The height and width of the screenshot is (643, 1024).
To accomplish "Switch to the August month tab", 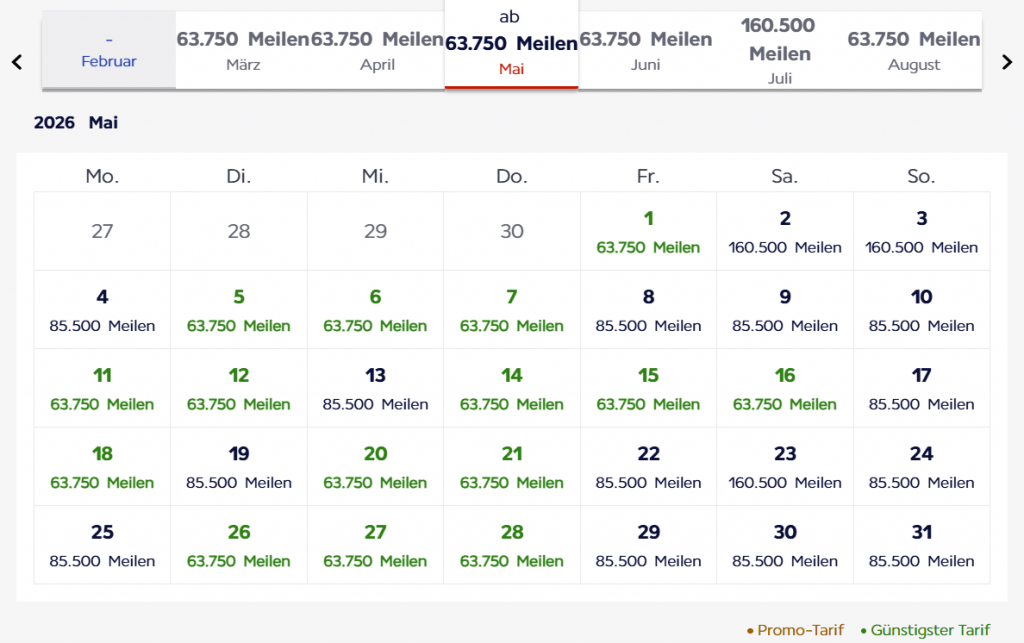I will (914, 51).
